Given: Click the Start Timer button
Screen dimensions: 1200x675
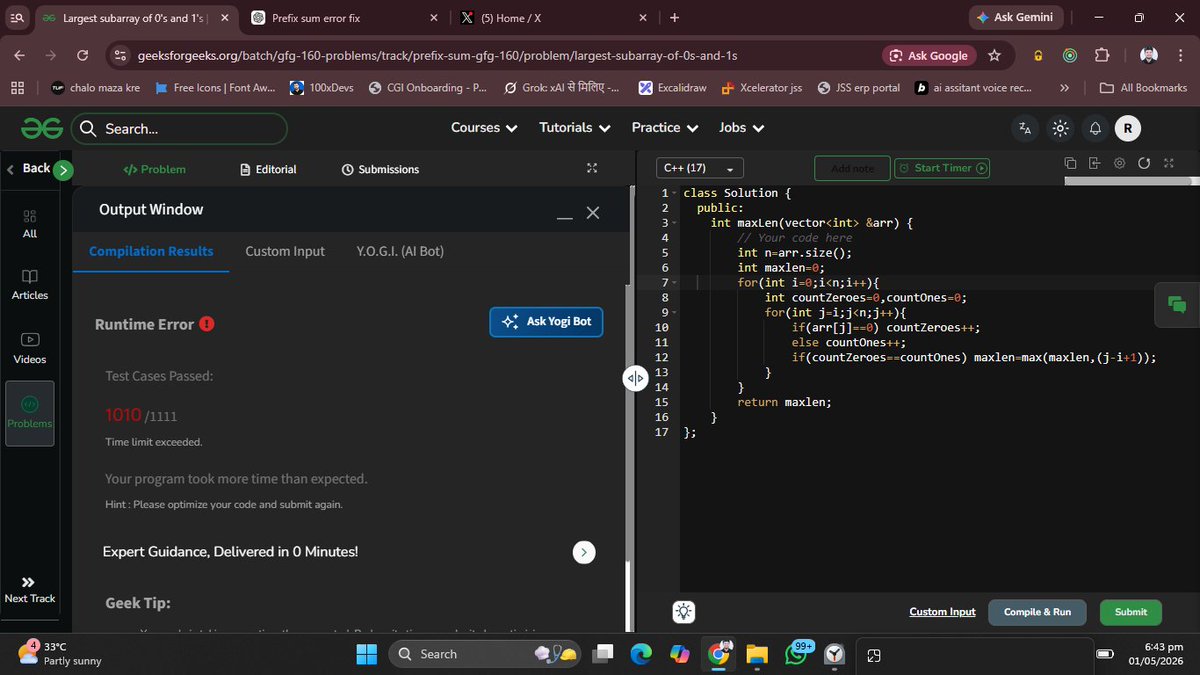Looking at the screenshot, I should coord(942,168).
